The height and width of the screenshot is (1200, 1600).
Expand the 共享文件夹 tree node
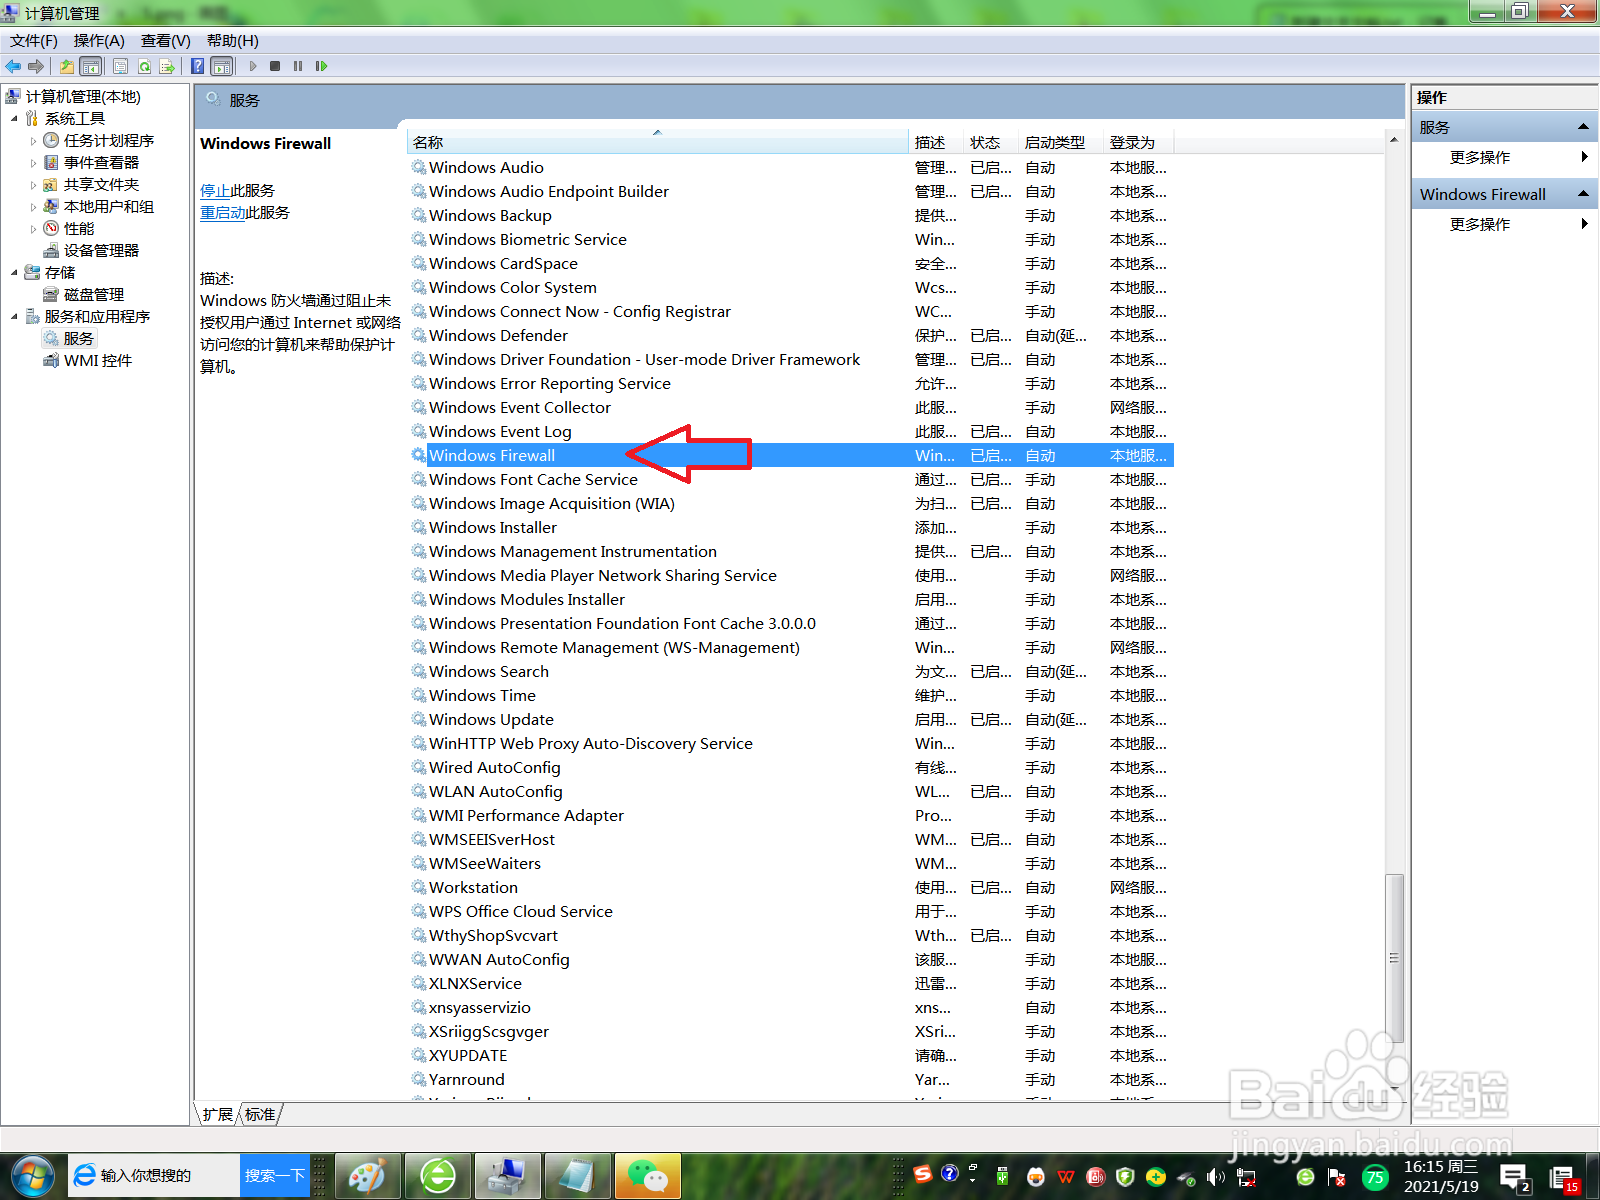(33, 185)
